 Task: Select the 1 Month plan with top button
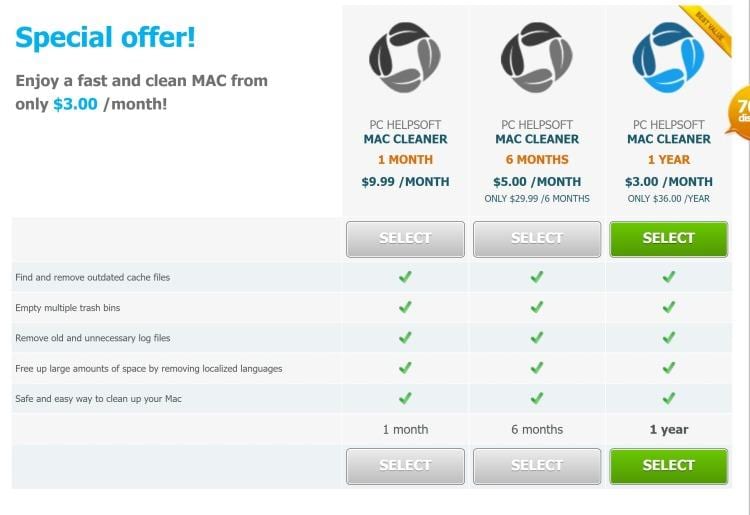click(x=405, y=239)
